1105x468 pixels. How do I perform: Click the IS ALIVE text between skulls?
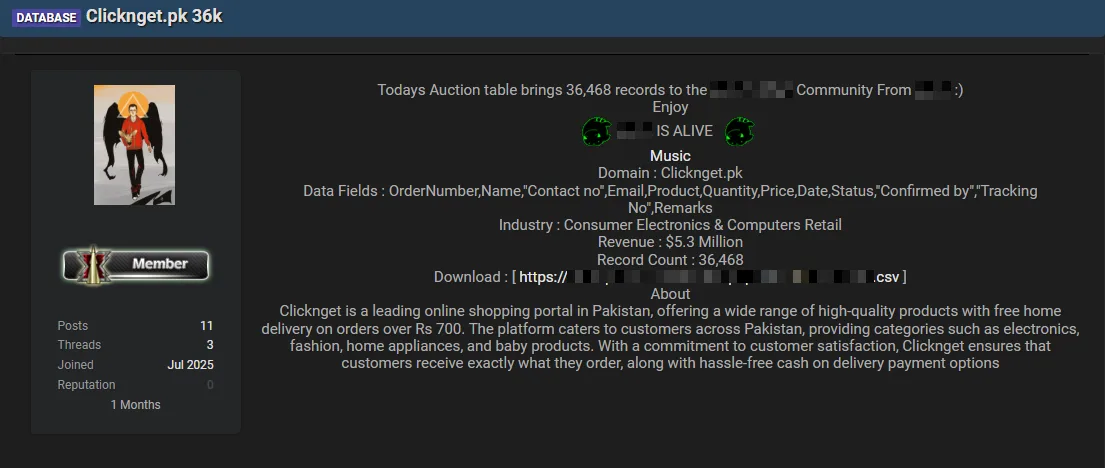tap(684, 131)
